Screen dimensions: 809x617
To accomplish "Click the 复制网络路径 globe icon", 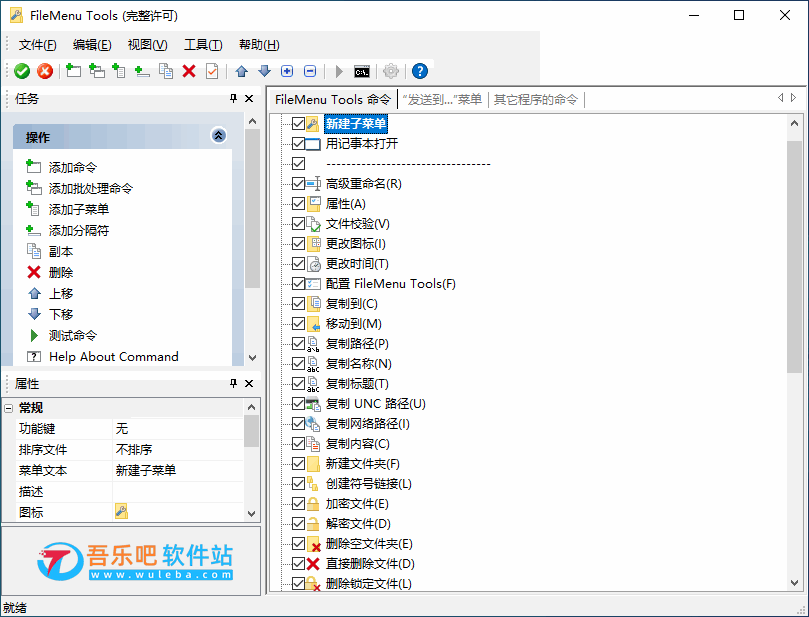I will (x=313, y=424).
